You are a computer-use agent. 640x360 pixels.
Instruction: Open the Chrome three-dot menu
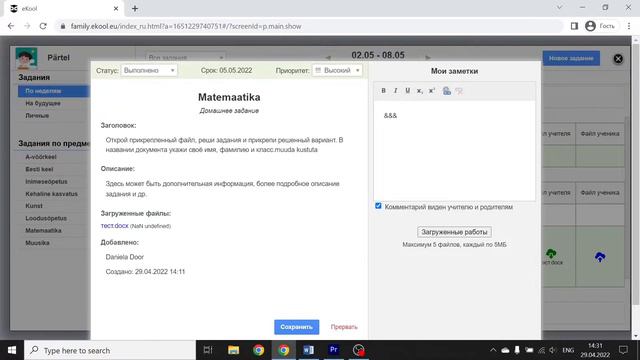(x=629, y=26)
